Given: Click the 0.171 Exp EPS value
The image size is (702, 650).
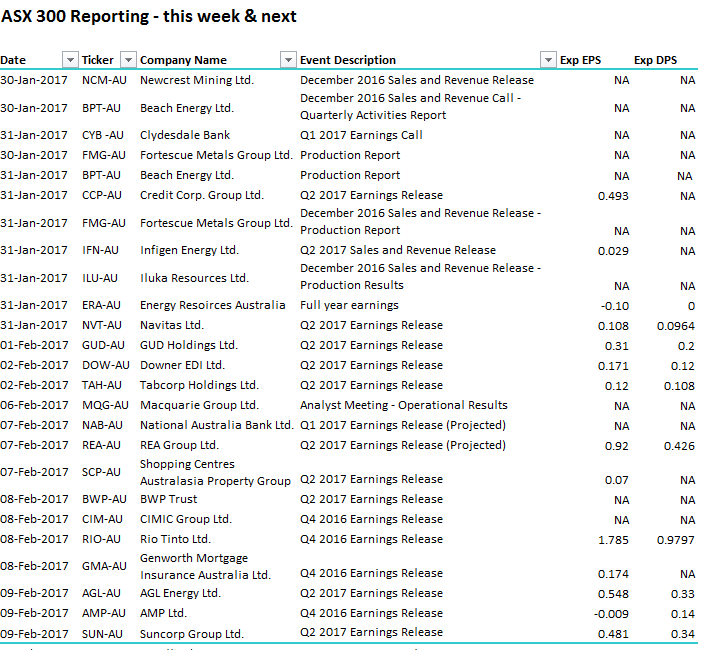Looking at the screenshot, I should pos(613,366).
